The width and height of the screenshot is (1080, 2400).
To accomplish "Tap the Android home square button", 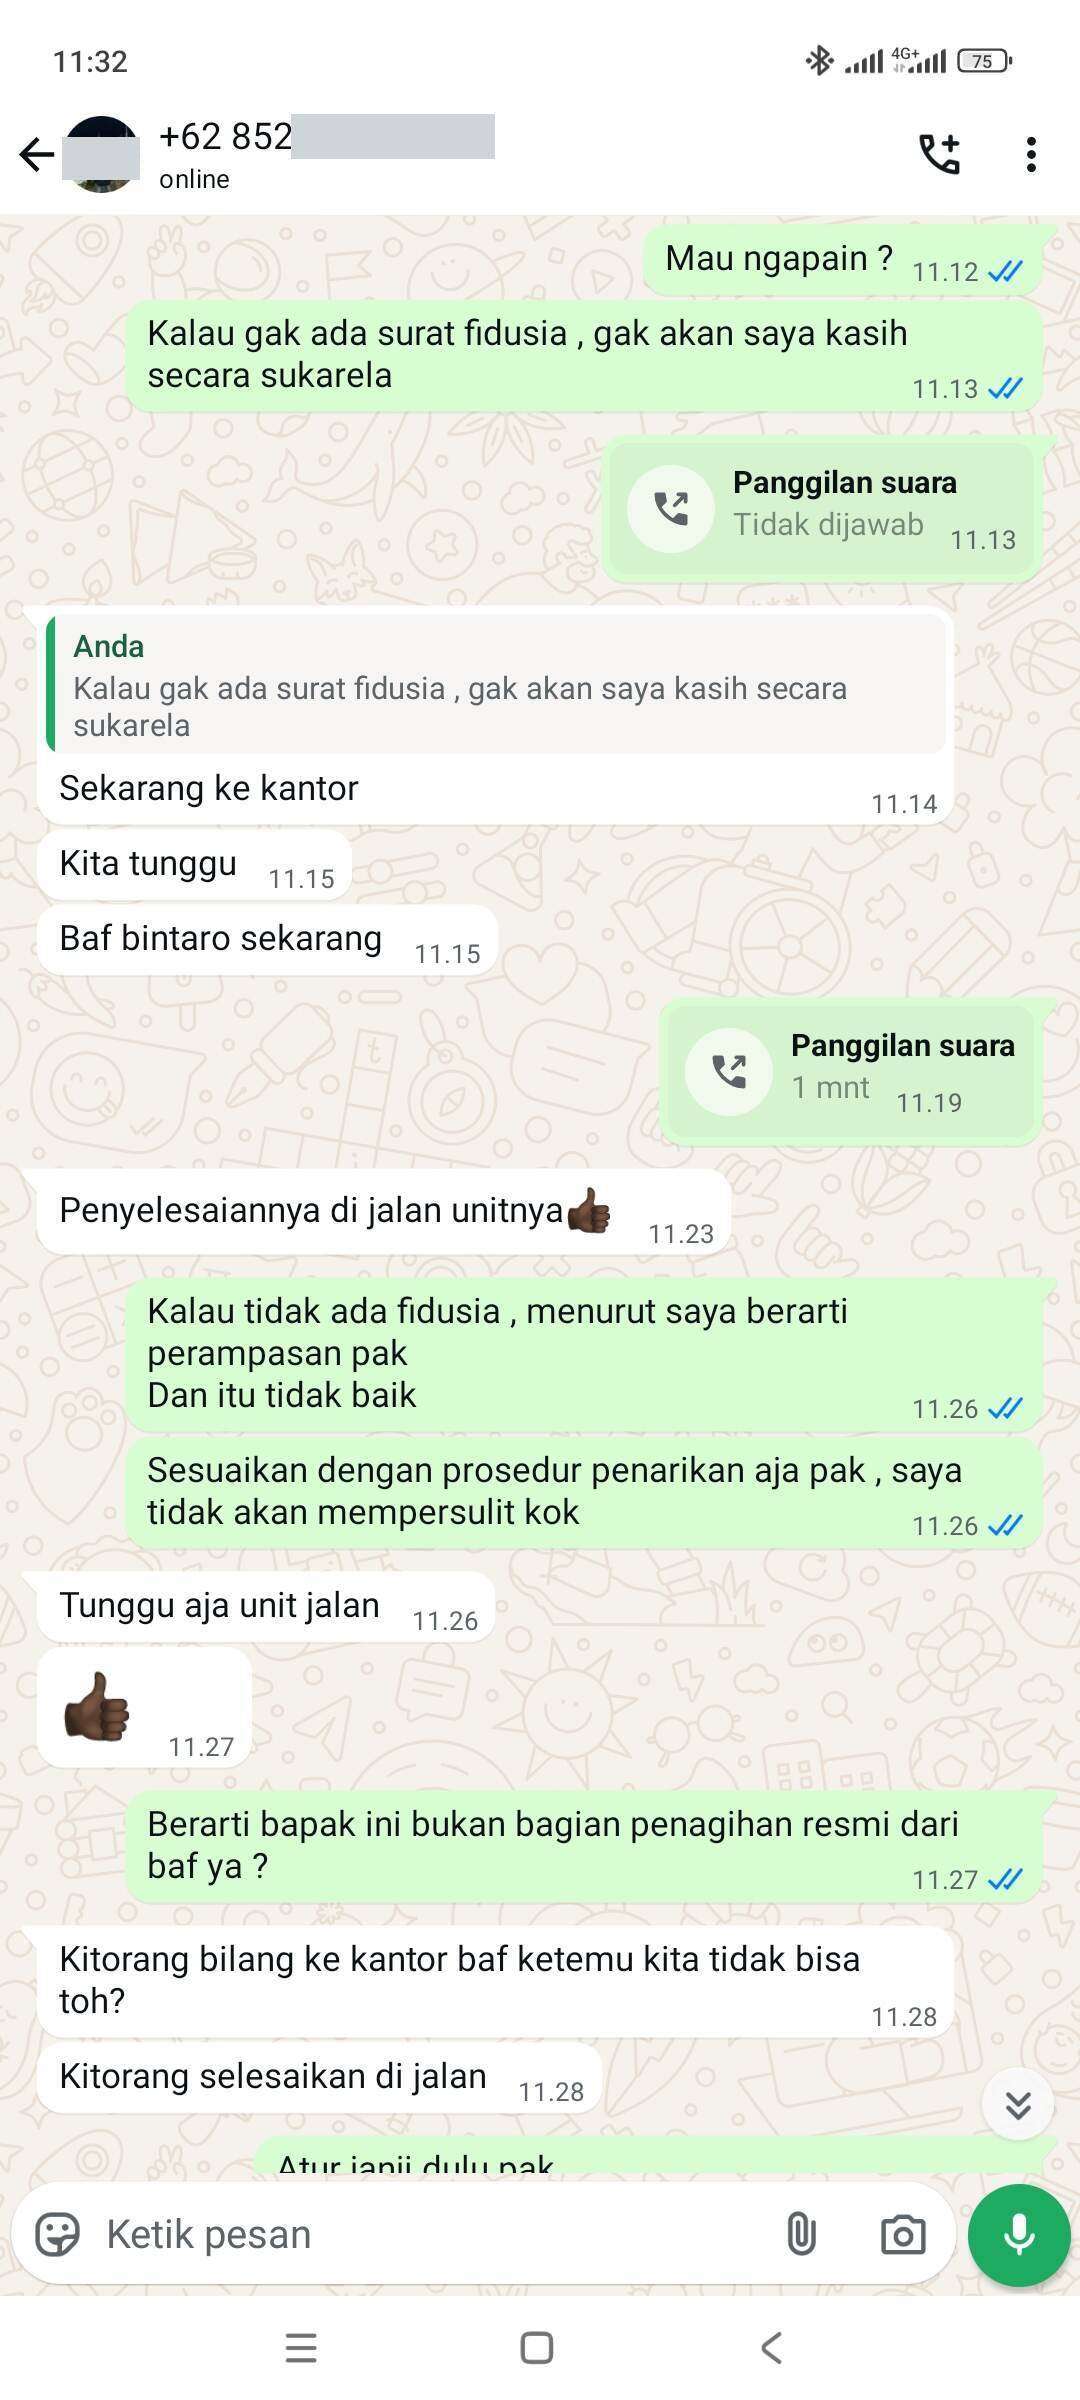I will click(x=537, y=2348).
